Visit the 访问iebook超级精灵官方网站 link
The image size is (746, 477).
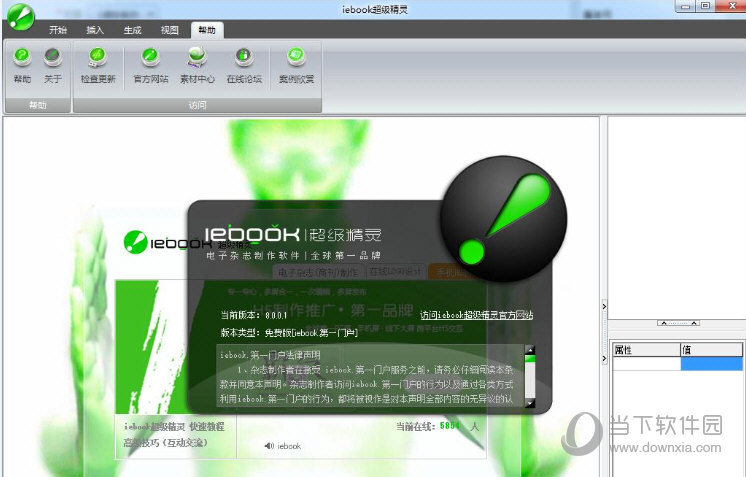[x=476, y=315]
